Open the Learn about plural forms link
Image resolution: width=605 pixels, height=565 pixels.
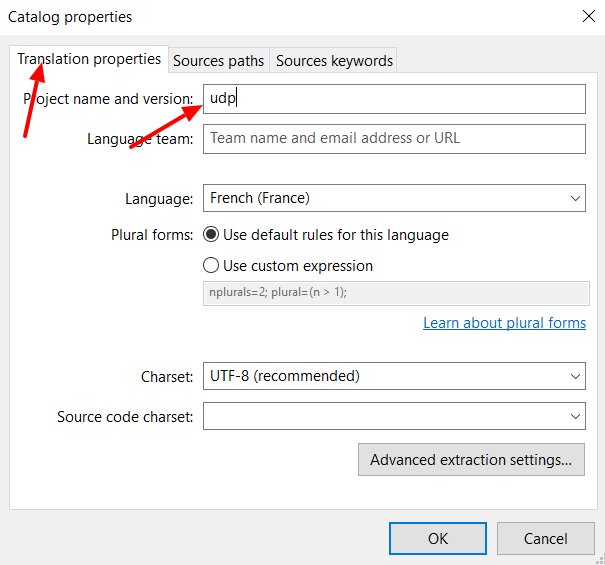click(504, 323)
